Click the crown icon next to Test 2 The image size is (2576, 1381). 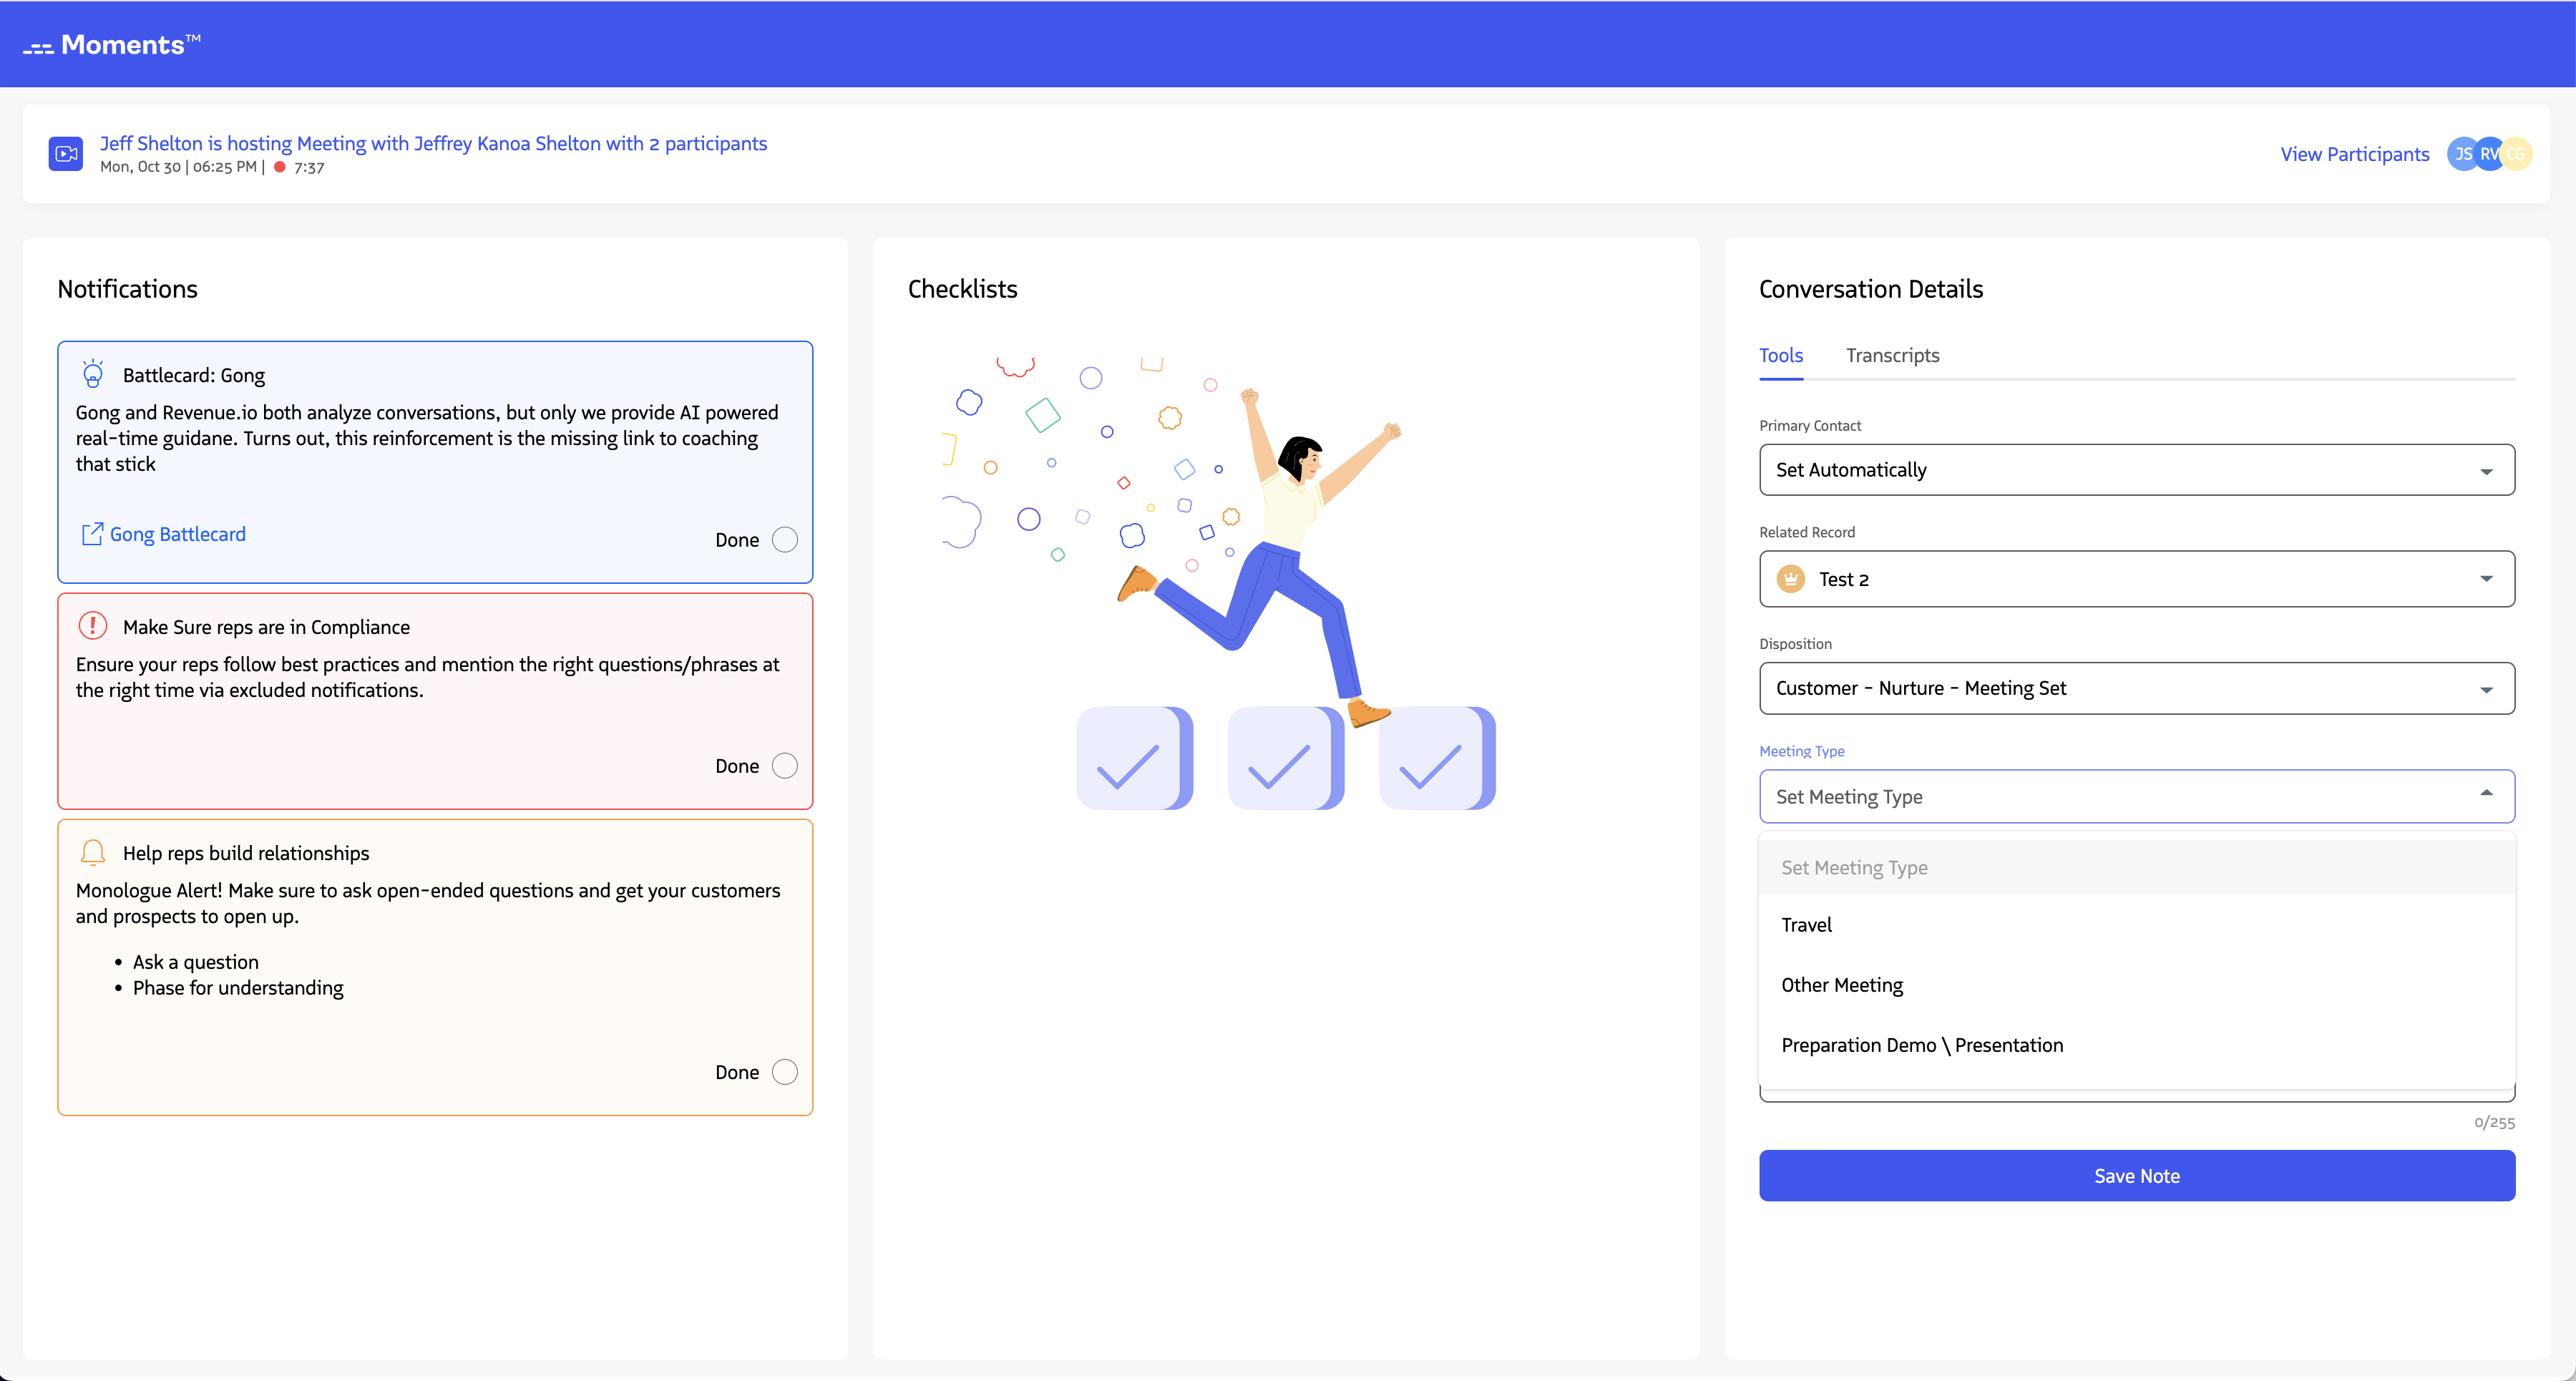pos(1790,578)
